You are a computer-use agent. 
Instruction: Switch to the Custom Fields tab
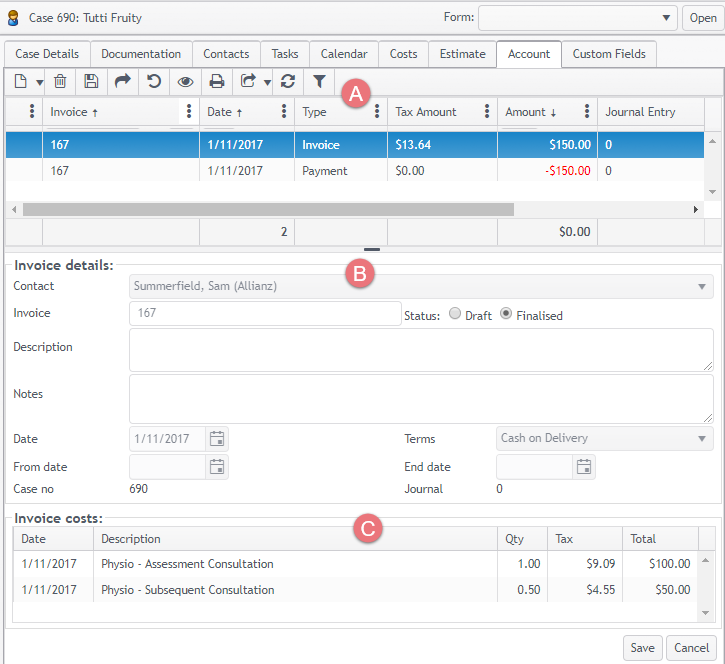pos(608,54)
